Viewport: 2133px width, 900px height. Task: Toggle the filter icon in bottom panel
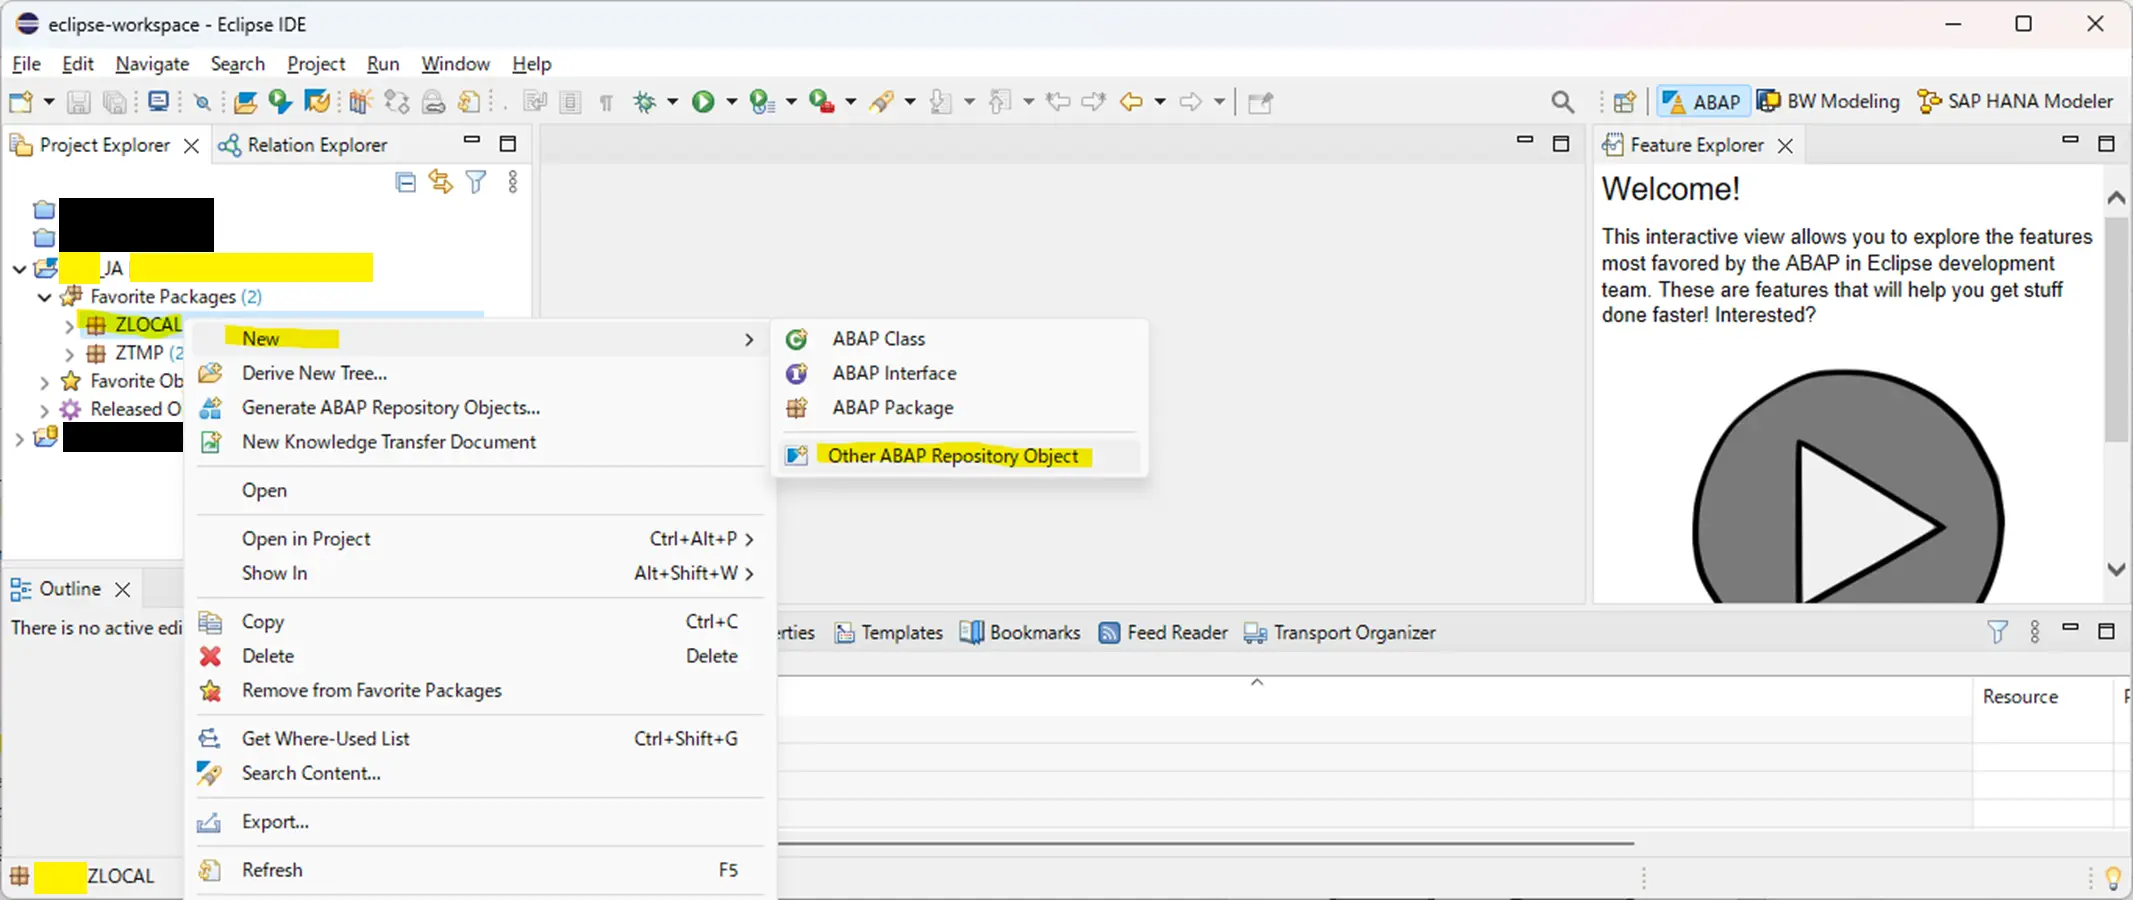(1997, 632)
